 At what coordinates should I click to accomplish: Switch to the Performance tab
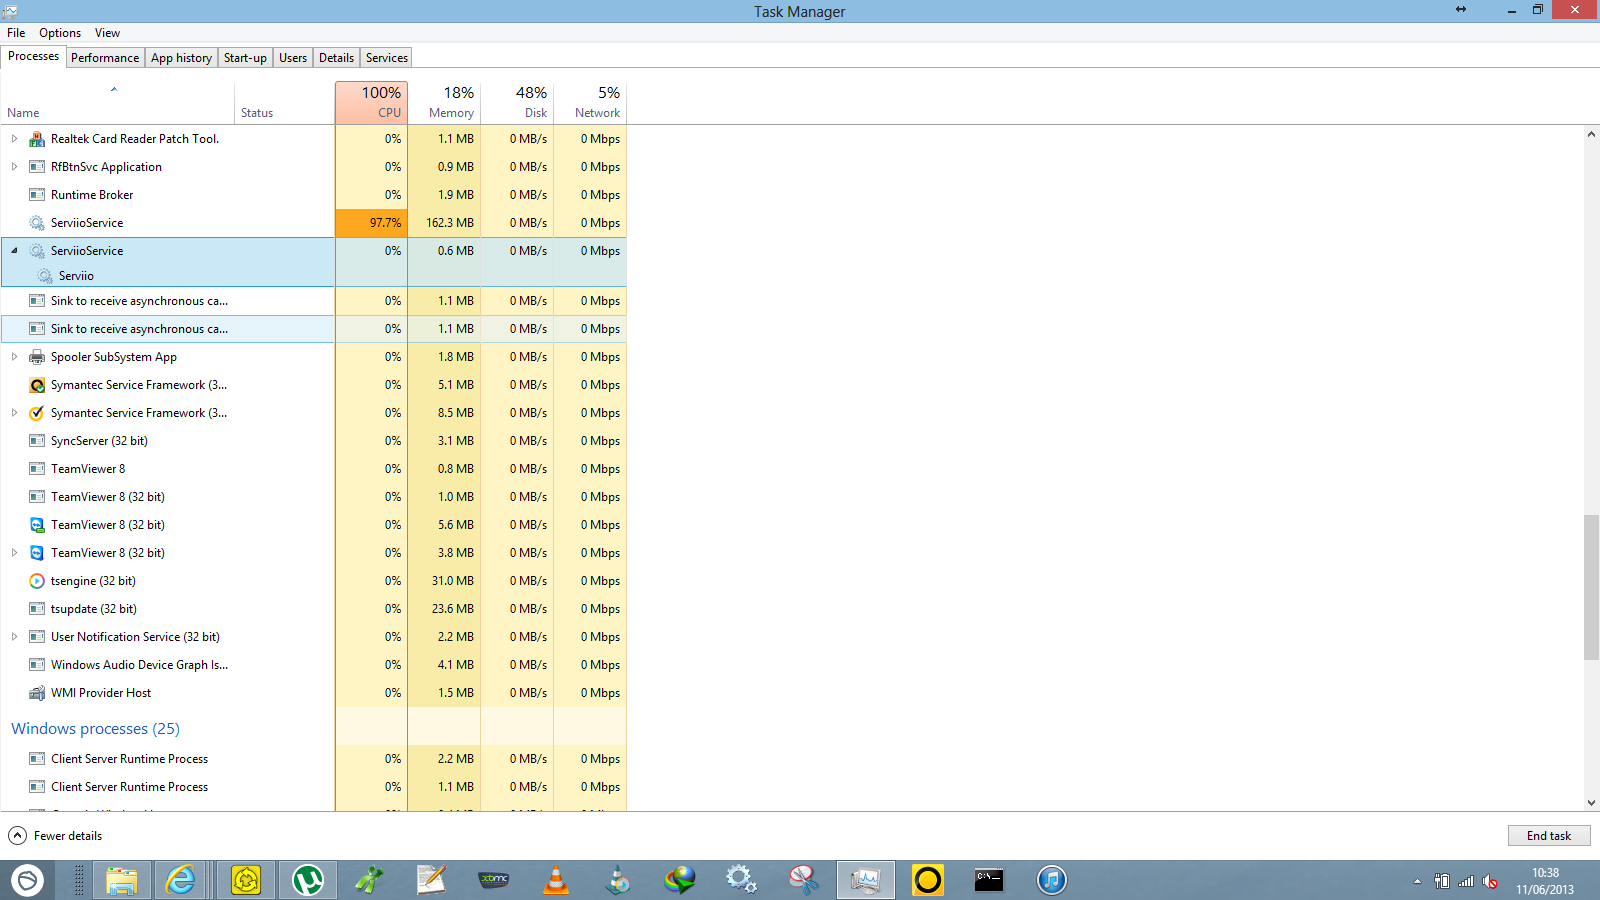pos(105,58)
